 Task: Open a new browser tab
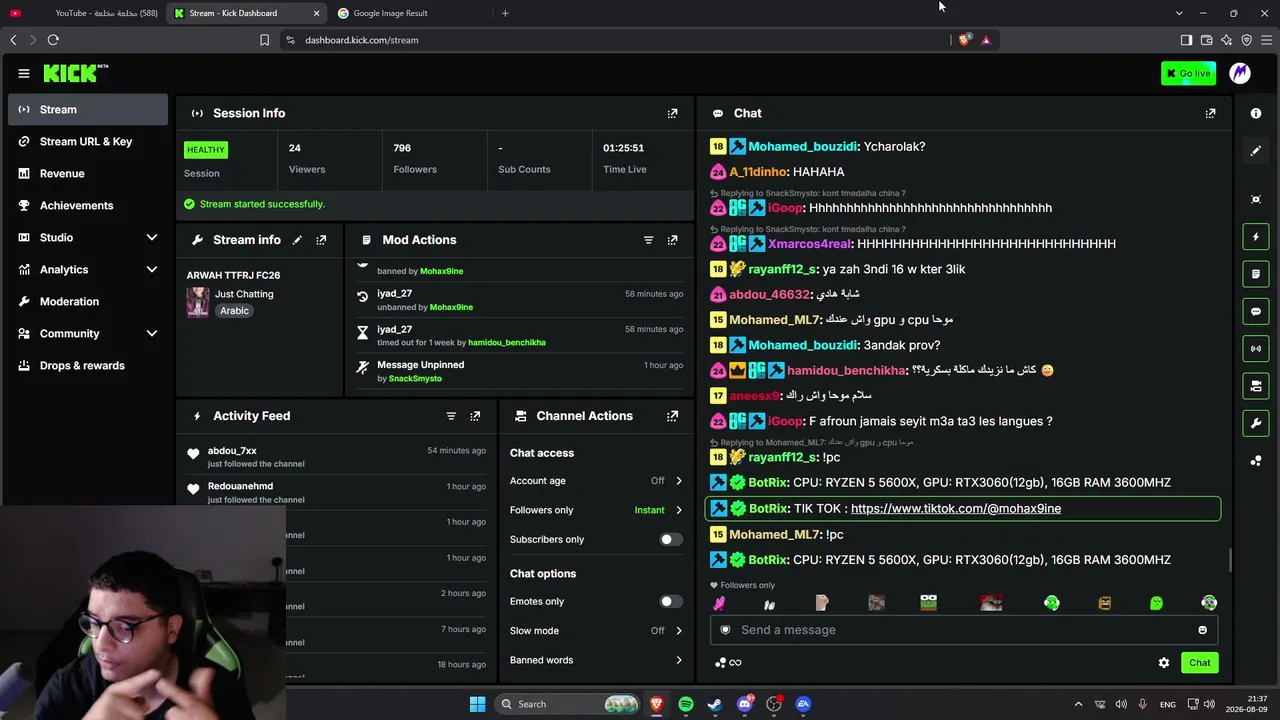click(x=505, y=13)
